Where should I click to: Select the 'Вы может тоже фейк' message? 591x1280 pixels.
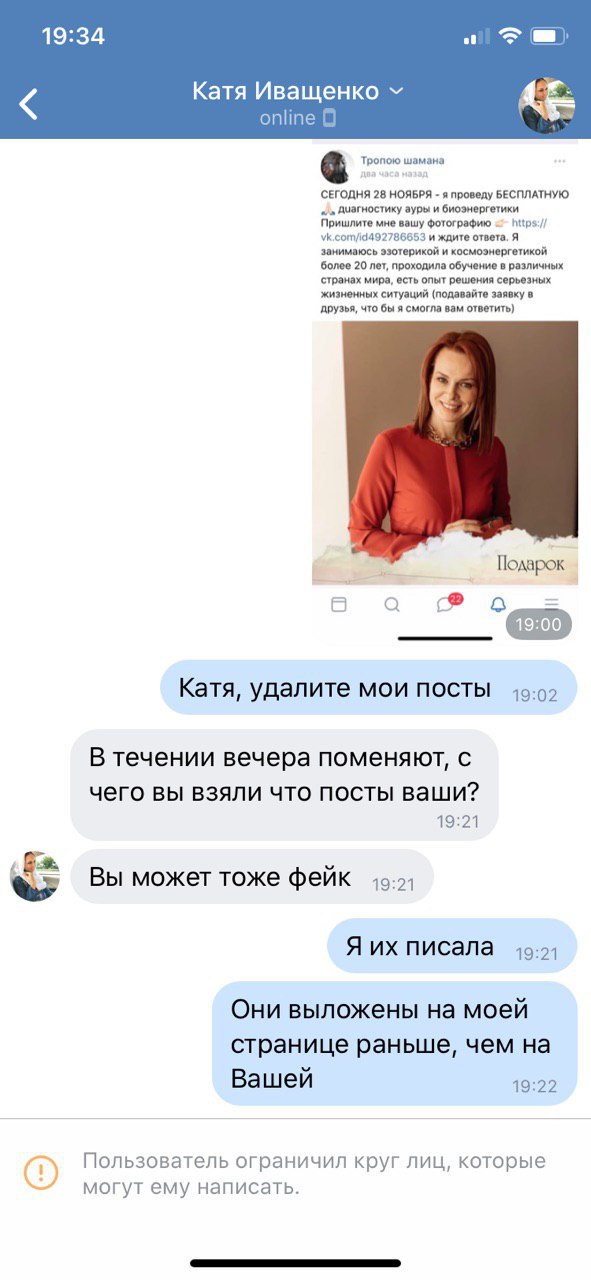[252, 877]
